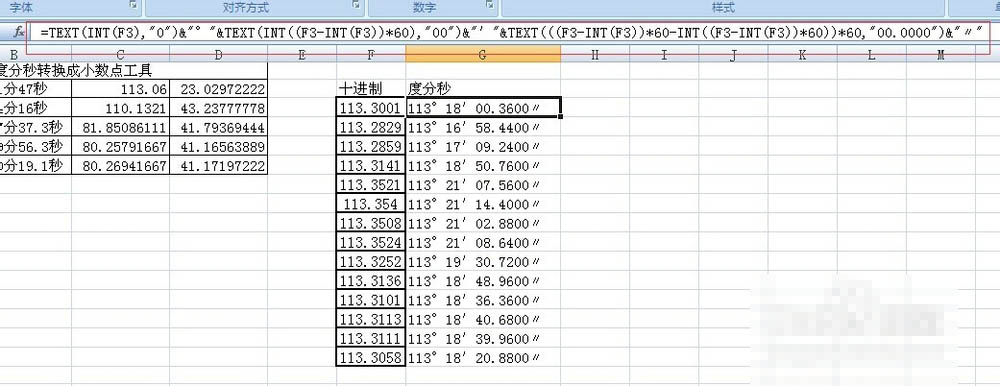Select cell containing 113.3136
This screenshot has width=1000, height=386.
(x=371, y=280)
